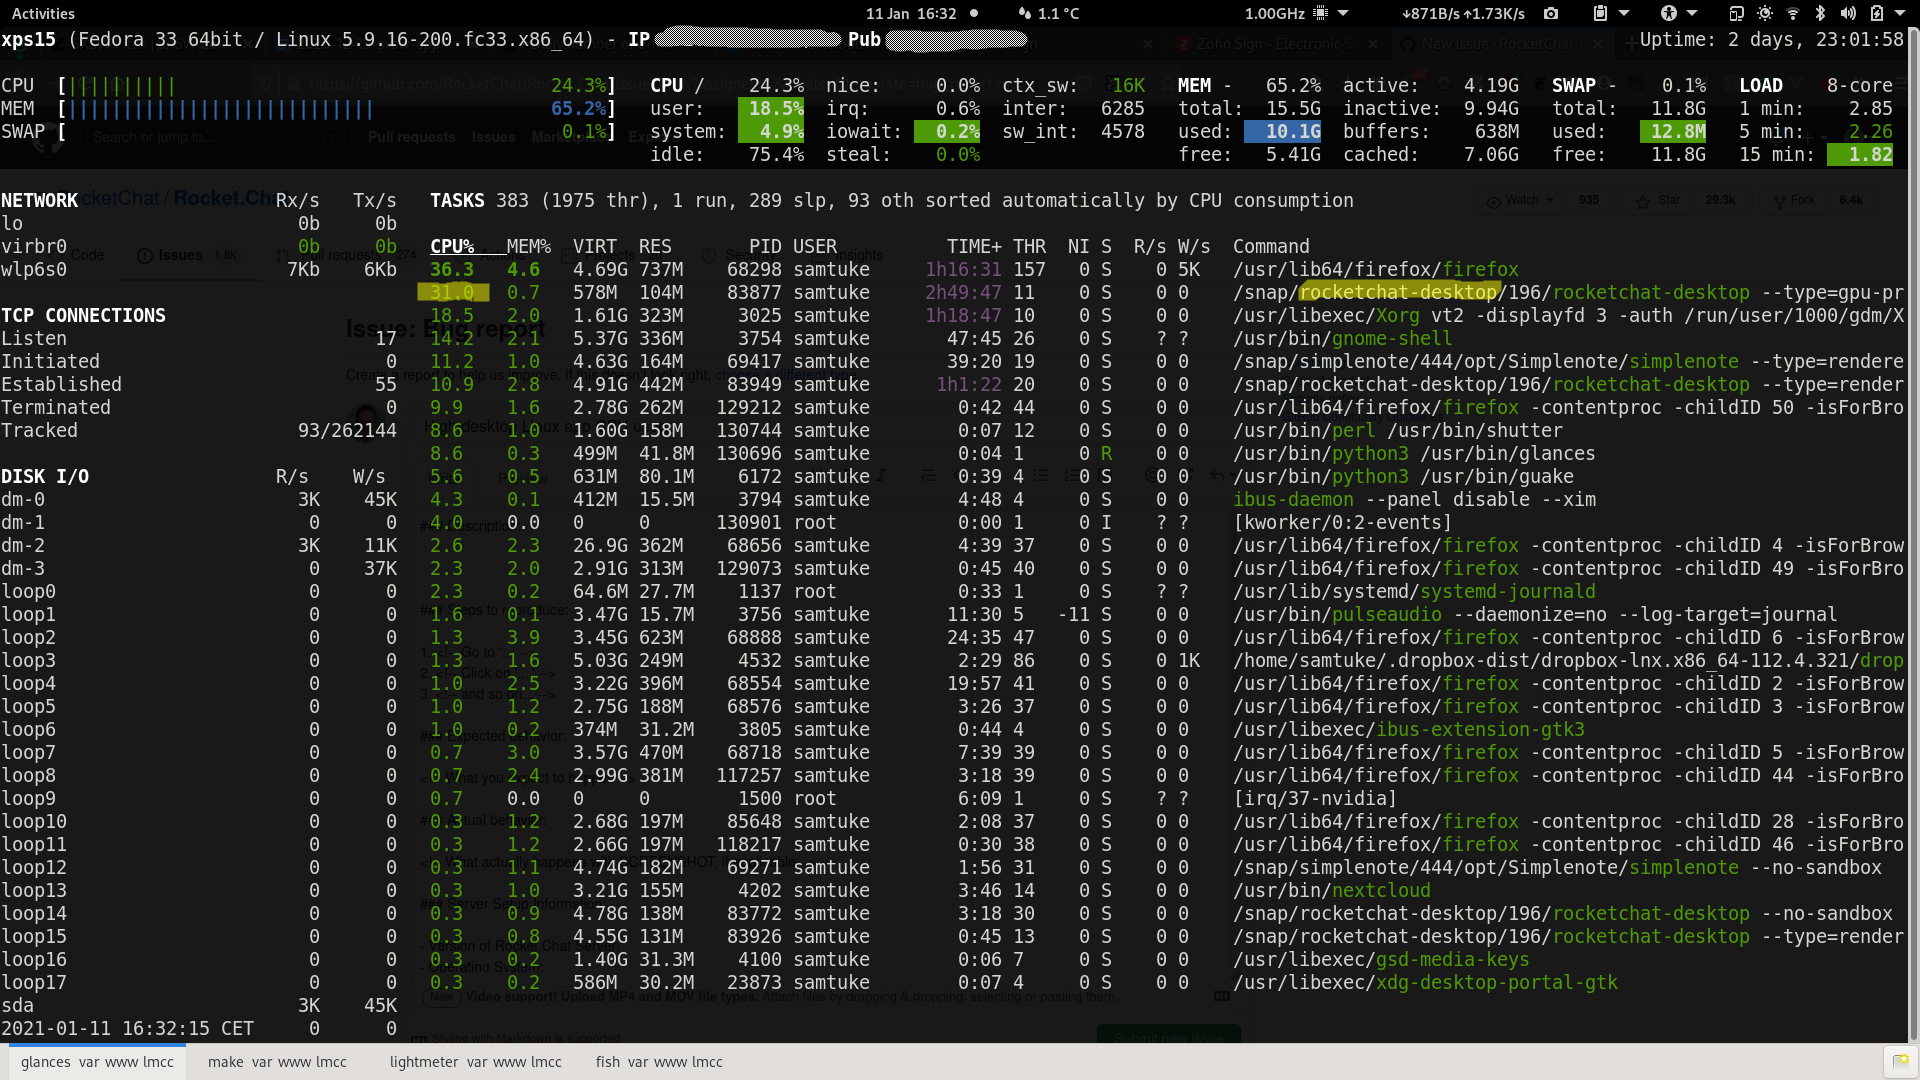The width and height of the screenshot is (1920, 1080).
Task: Click the timestamp 2021-01-11 16:32:15 CET
Action: [127, 1029]
